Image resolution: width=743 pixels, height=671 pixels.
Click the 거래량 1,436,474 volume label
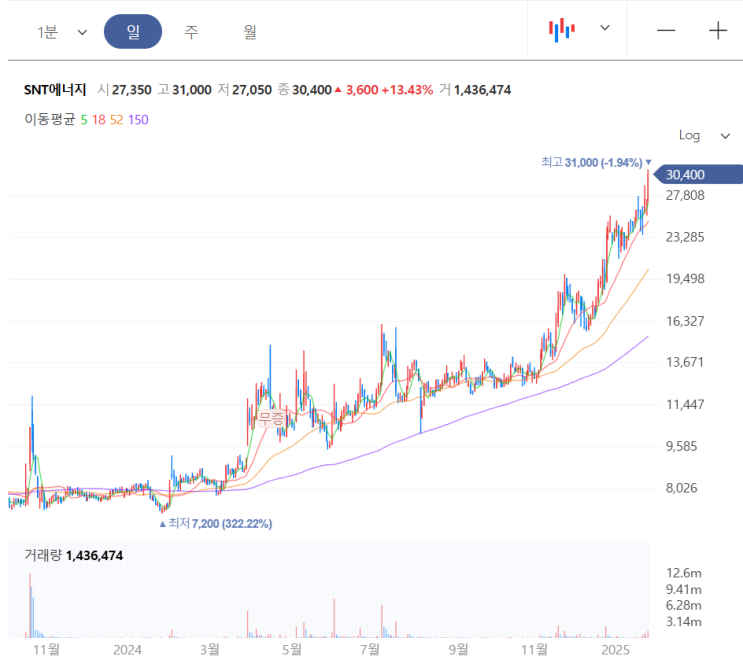[73, 555]
